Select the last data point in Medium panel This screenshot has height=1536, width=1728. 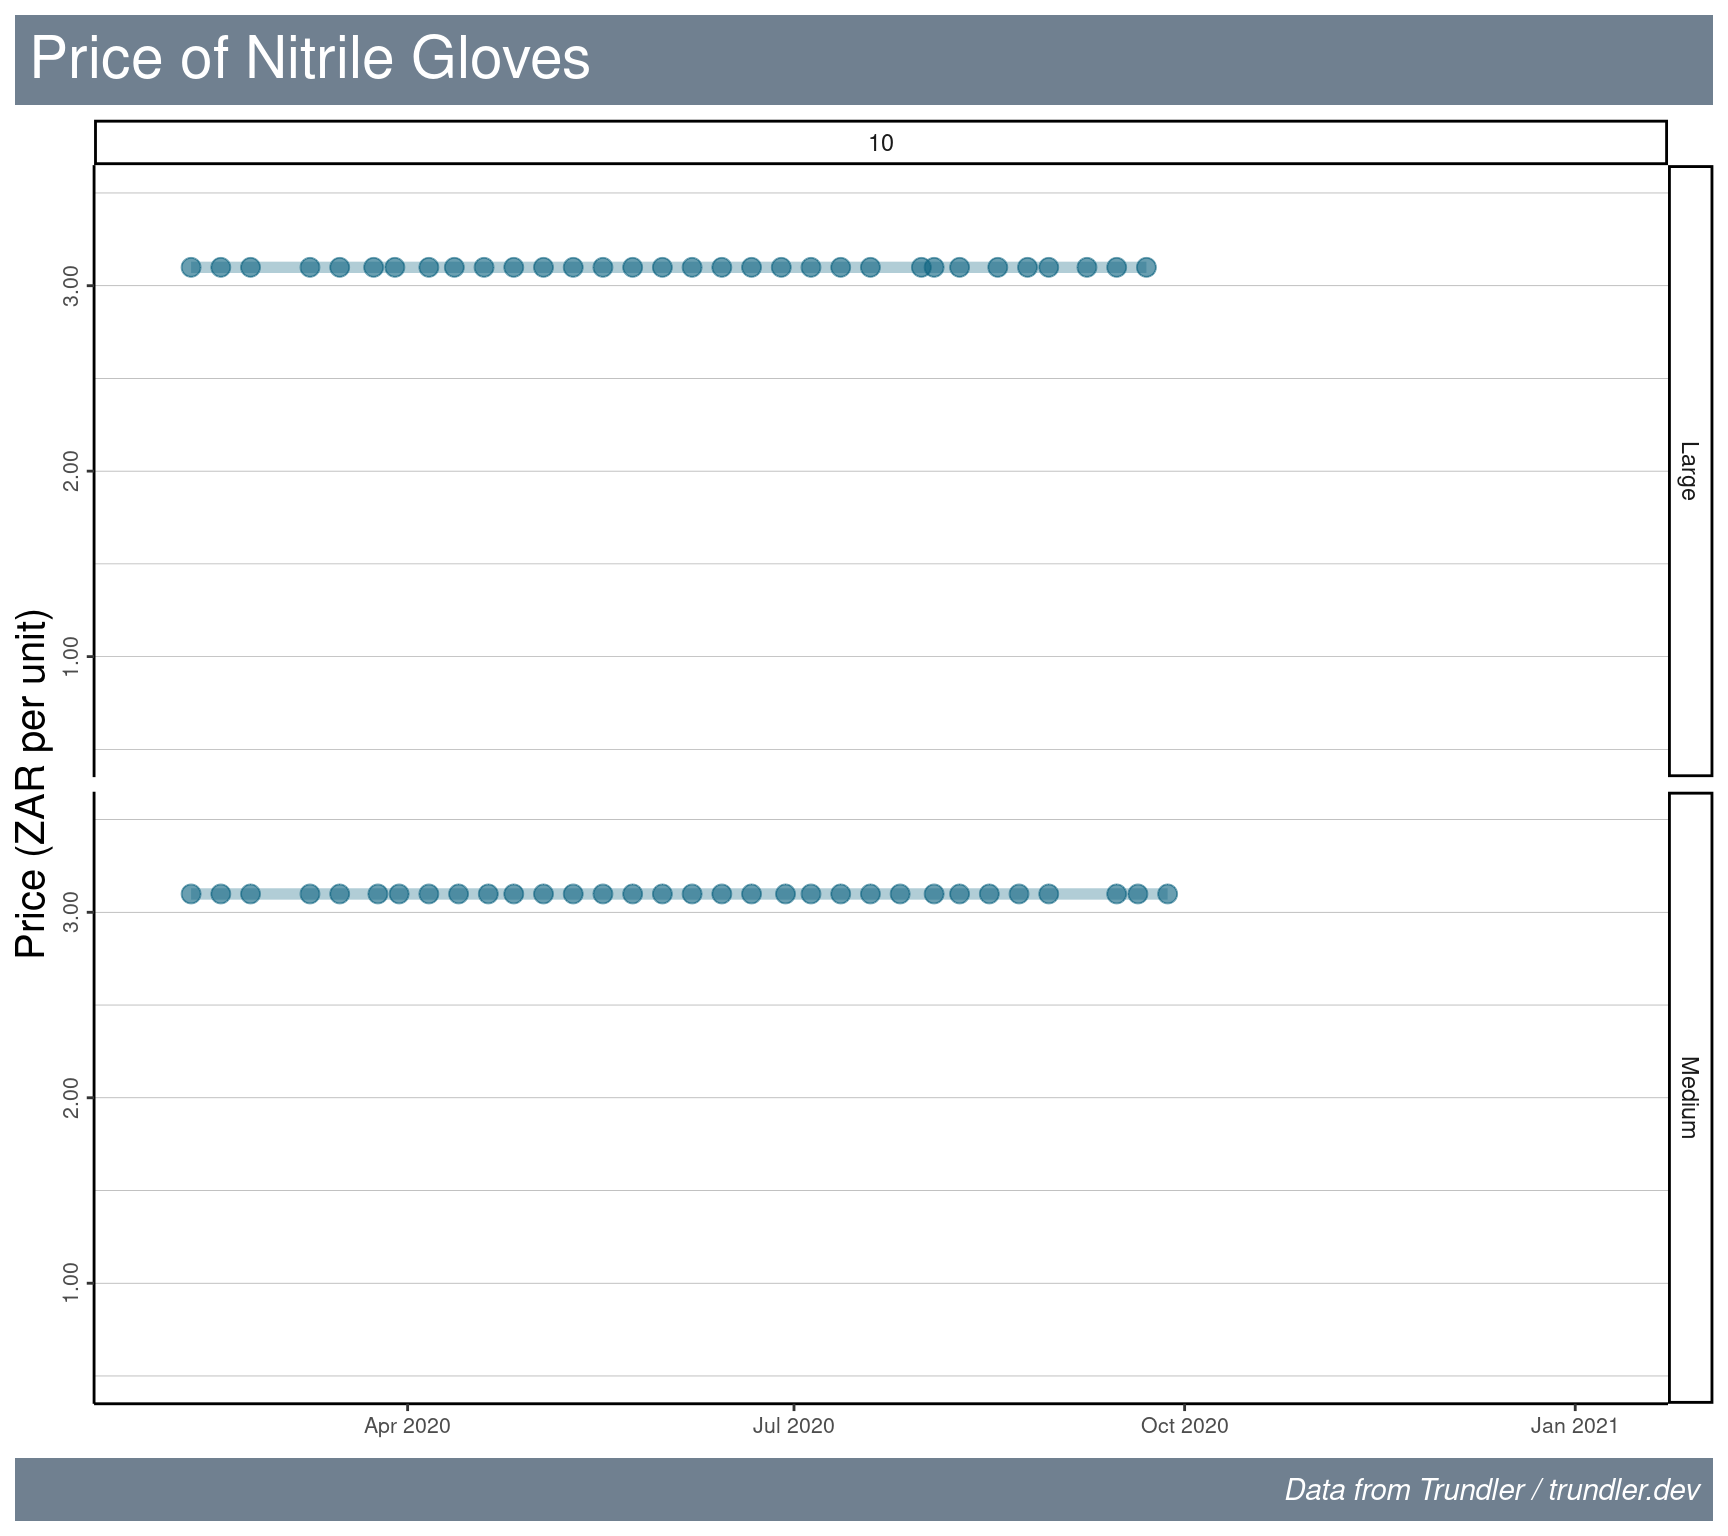coord(1167,893)
